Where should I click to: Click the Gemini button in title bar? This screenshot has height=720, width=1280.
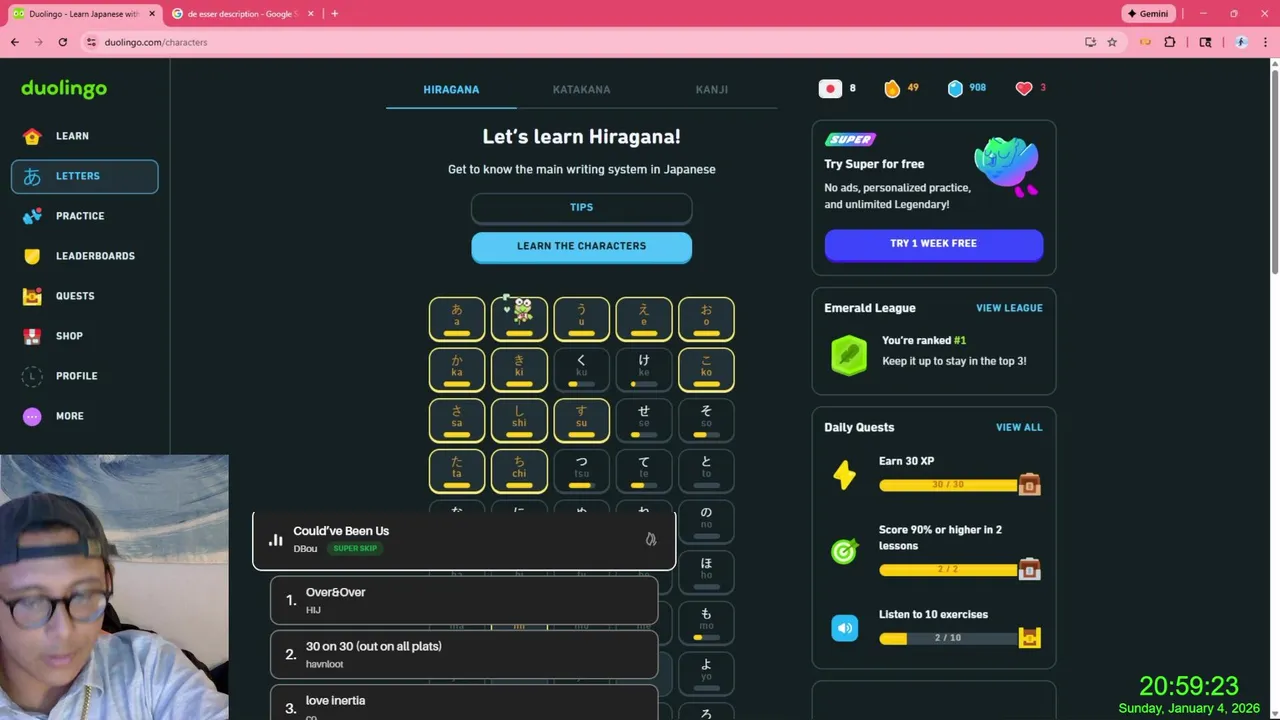click(1147, 14)
